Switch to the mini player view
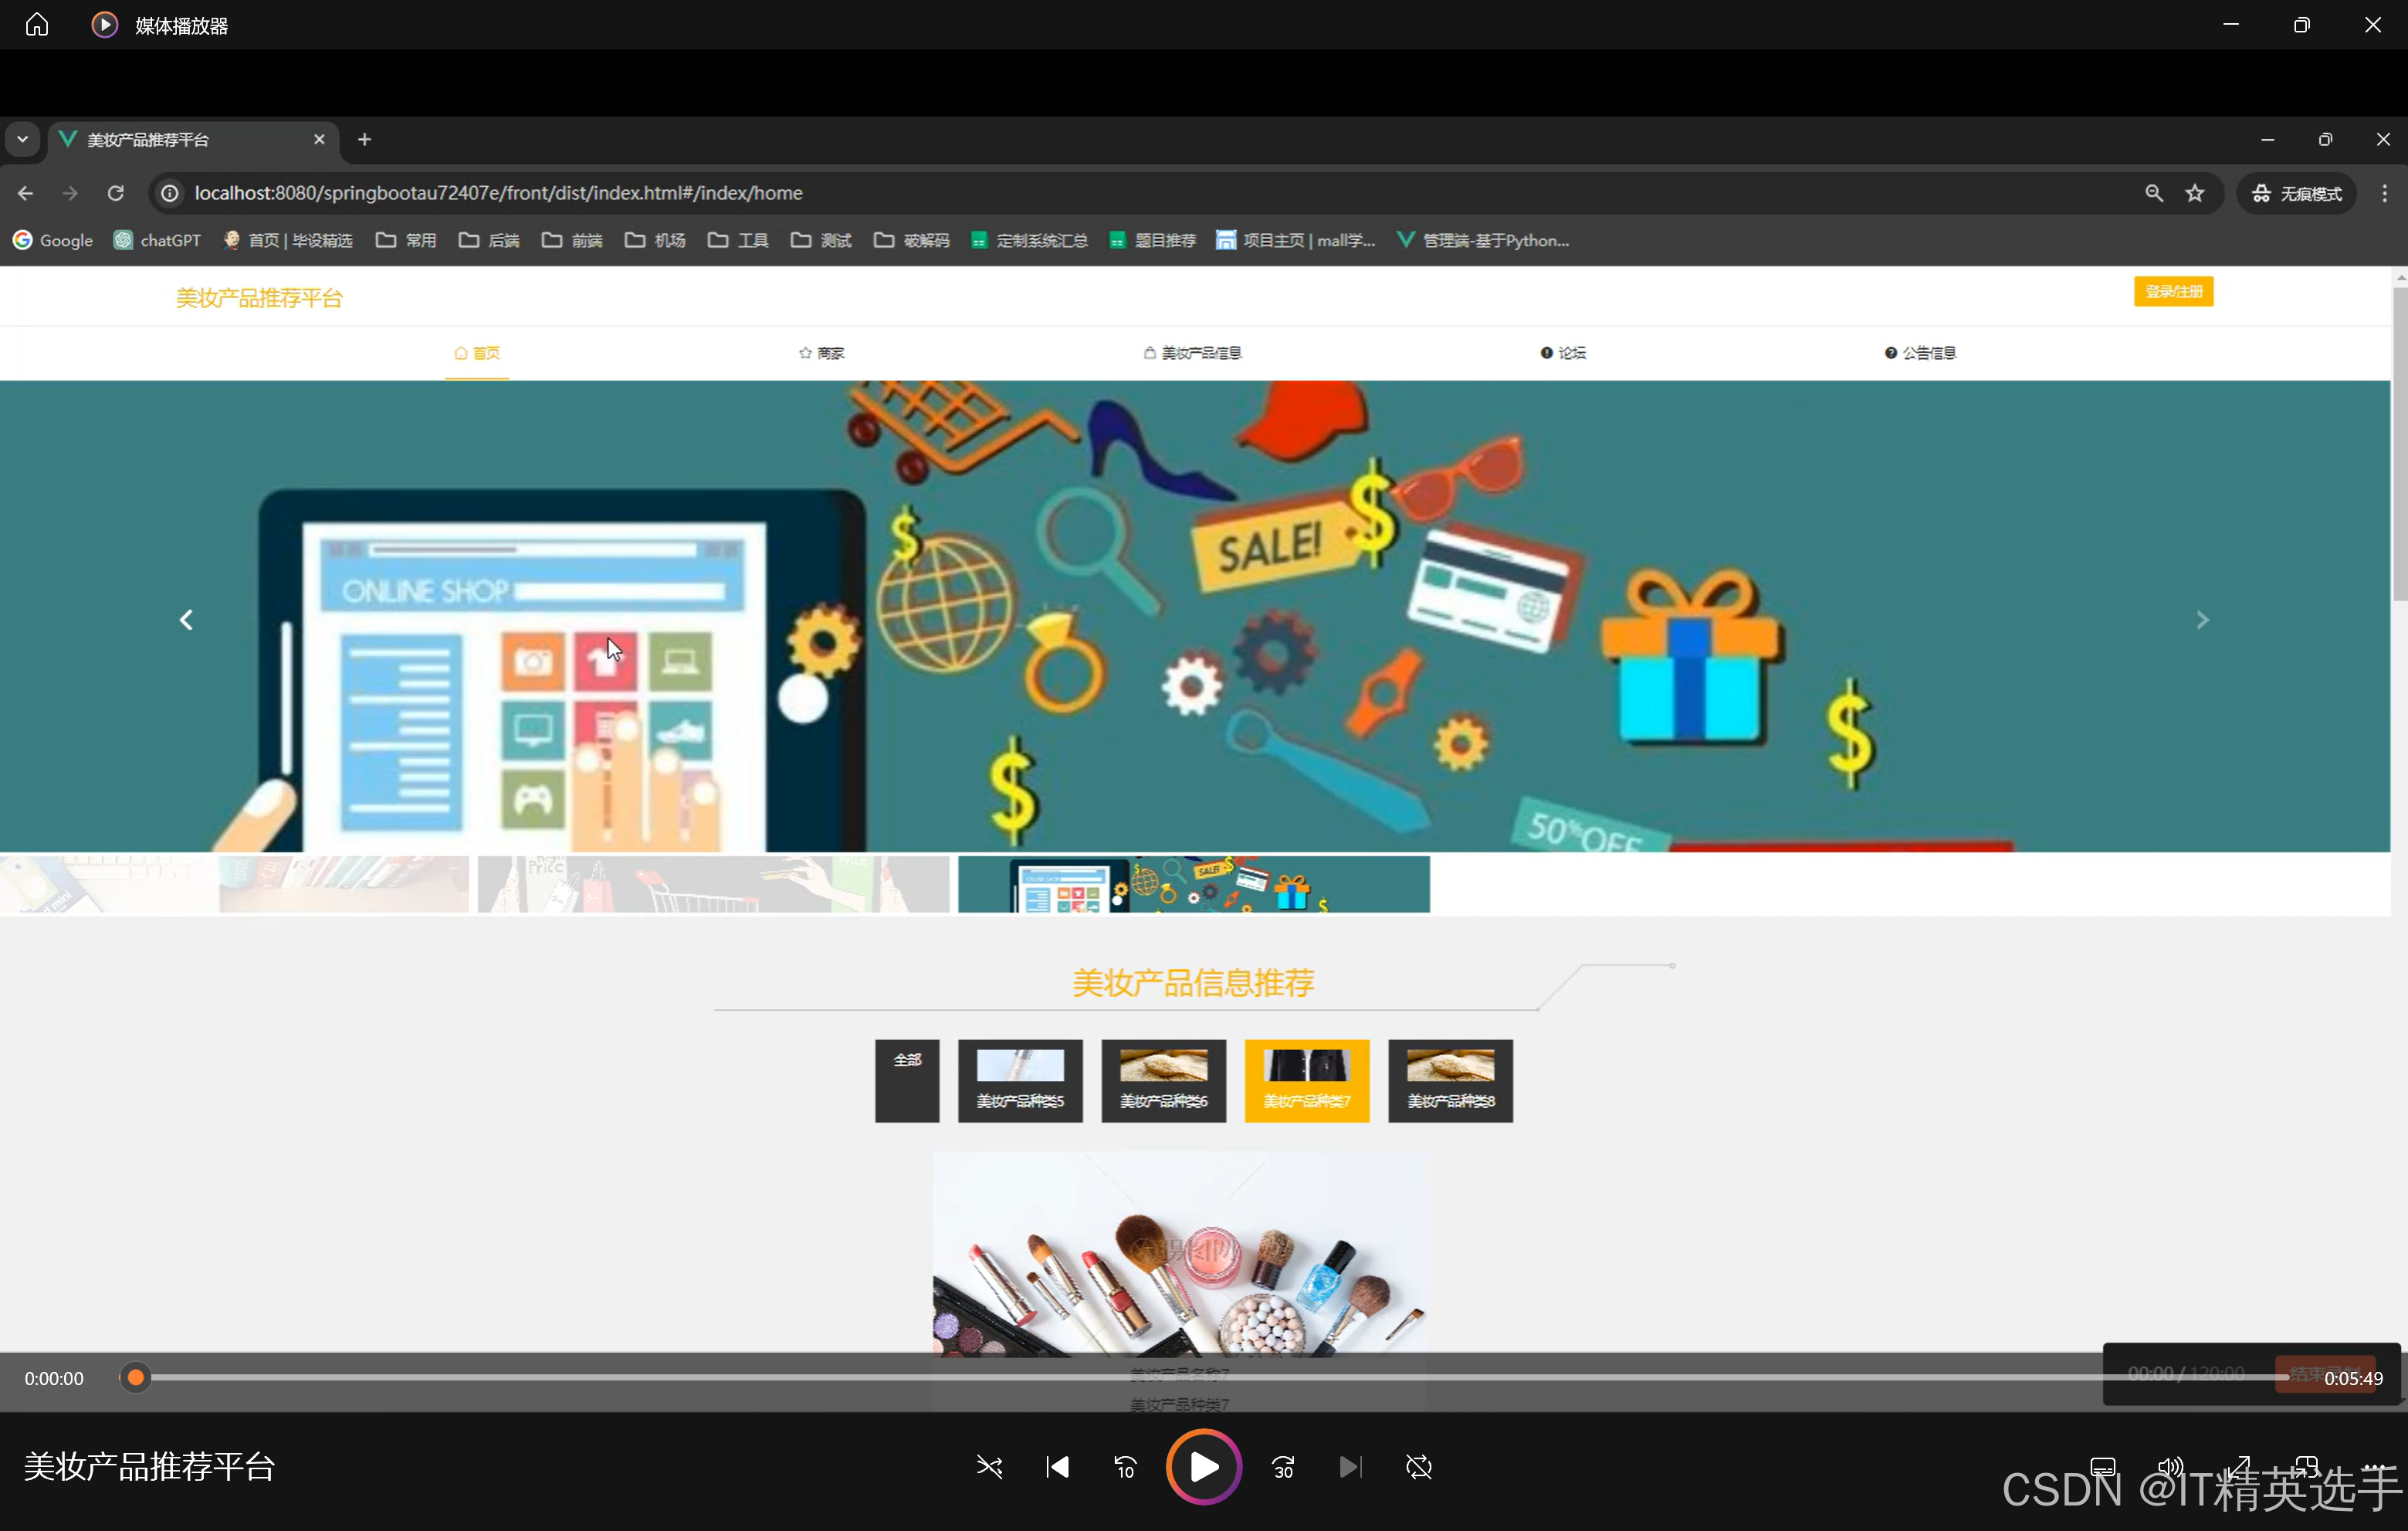The image size is (2408, 1531). (2306, 1467)
